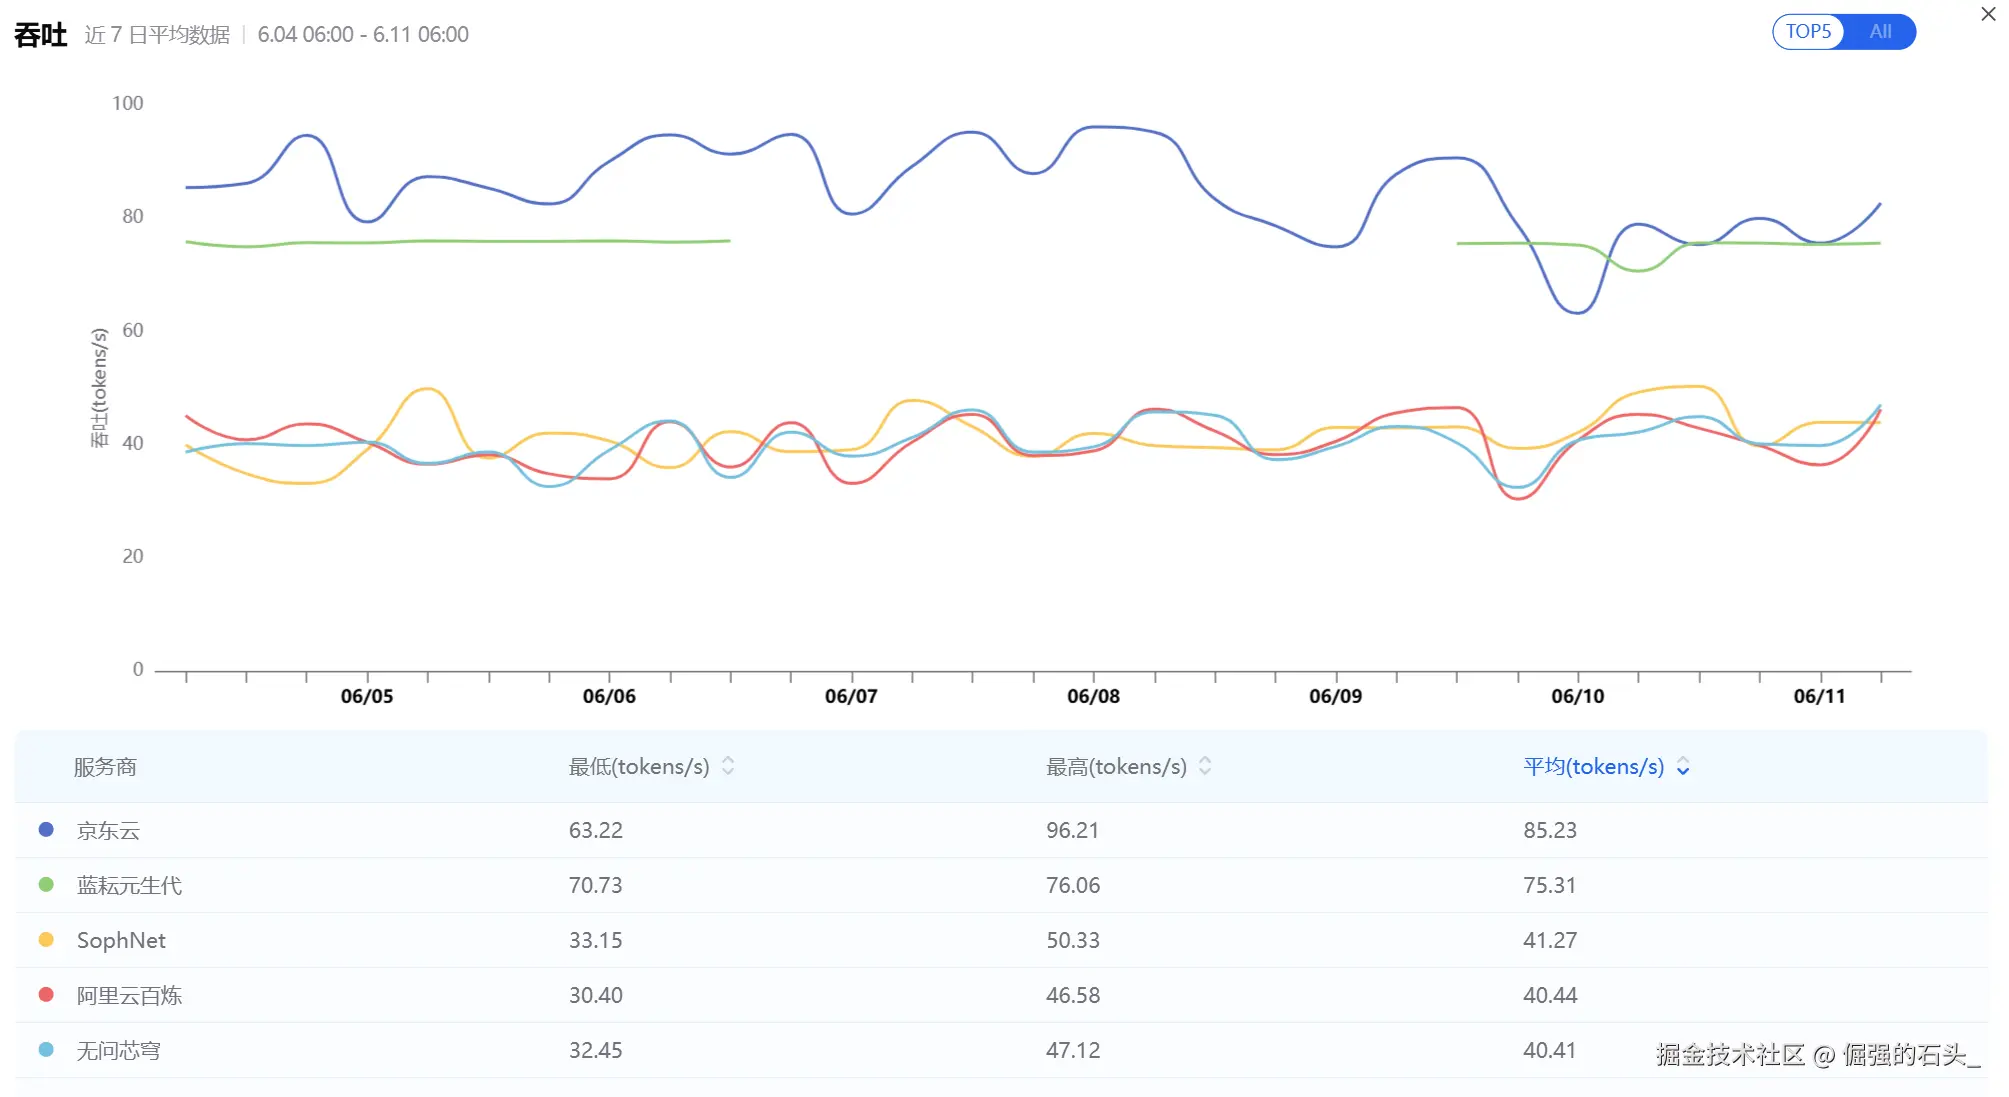Click 无问芯穹 maximum value 47.12
This screenshot has width=2009, height=1097.
[x=1073, y=1050]
